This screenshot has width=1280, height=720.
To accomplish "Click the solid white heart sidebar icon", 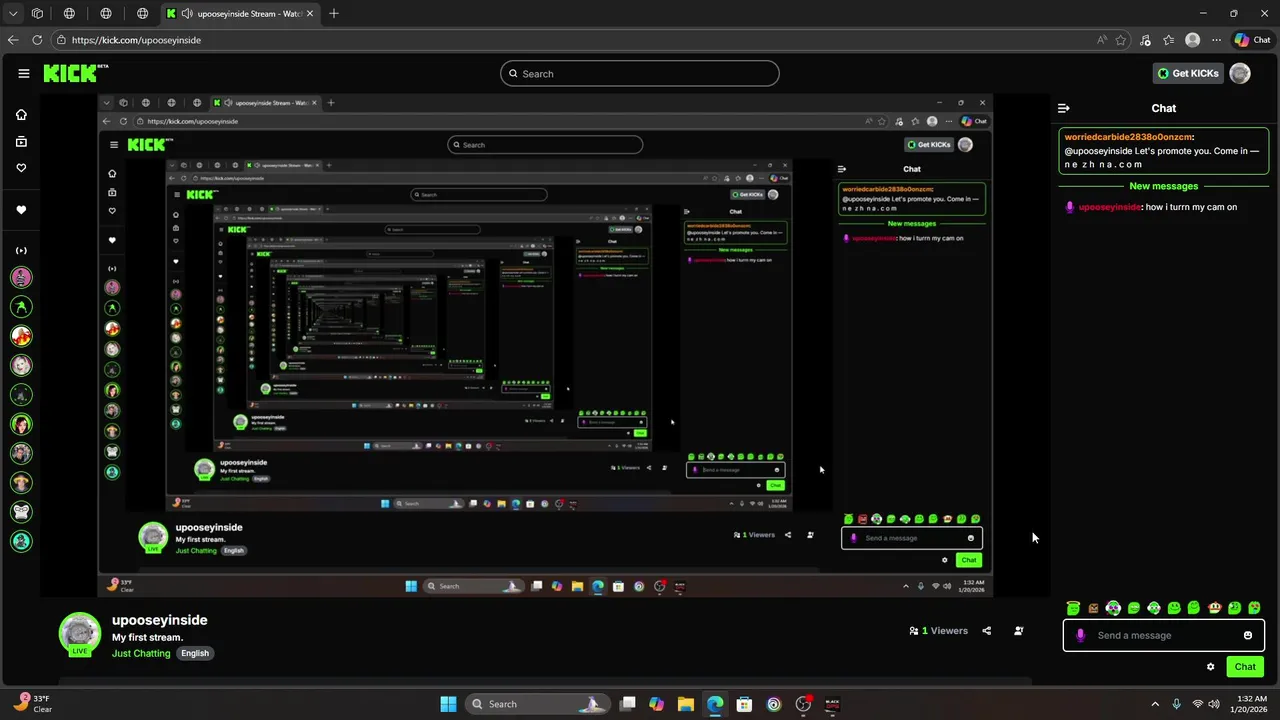I will pyautogui.click(x=21, y=210).
